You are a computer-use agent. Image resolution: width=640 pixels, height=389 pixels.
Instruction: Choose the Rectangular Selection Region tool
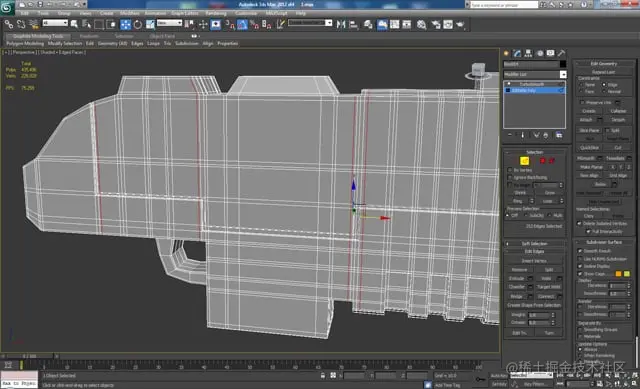tap(99, 24)
